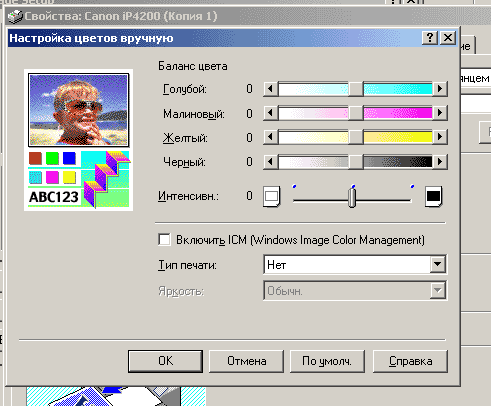This screenshot has height=406, width=491.
Task: Click the Баланс цвета label
Action: (193, 66)
